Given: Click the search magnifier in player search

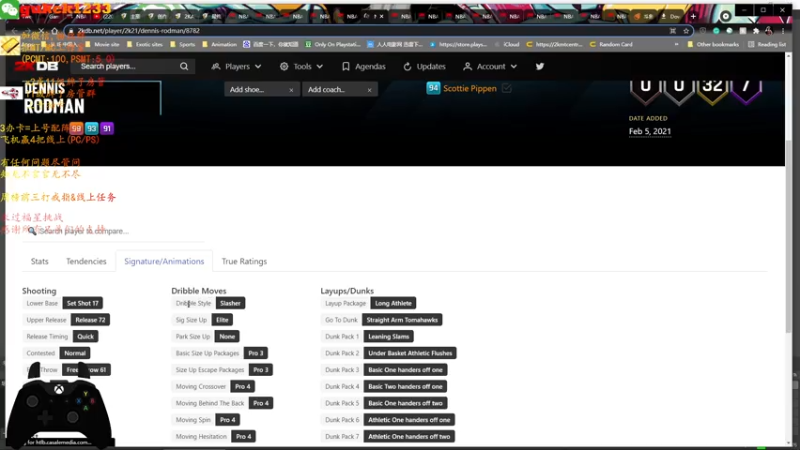Looking at the screenshot, I should pyautogui.click(x=184, y=66).
